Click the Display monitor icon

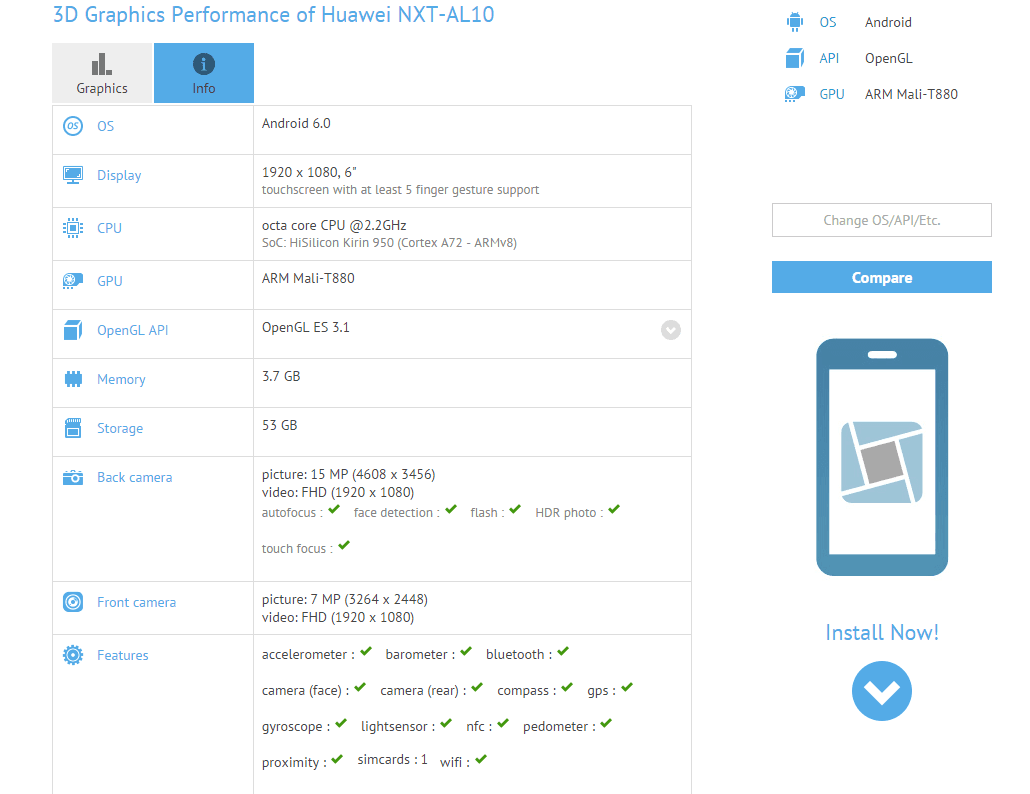tap(73, 175)
